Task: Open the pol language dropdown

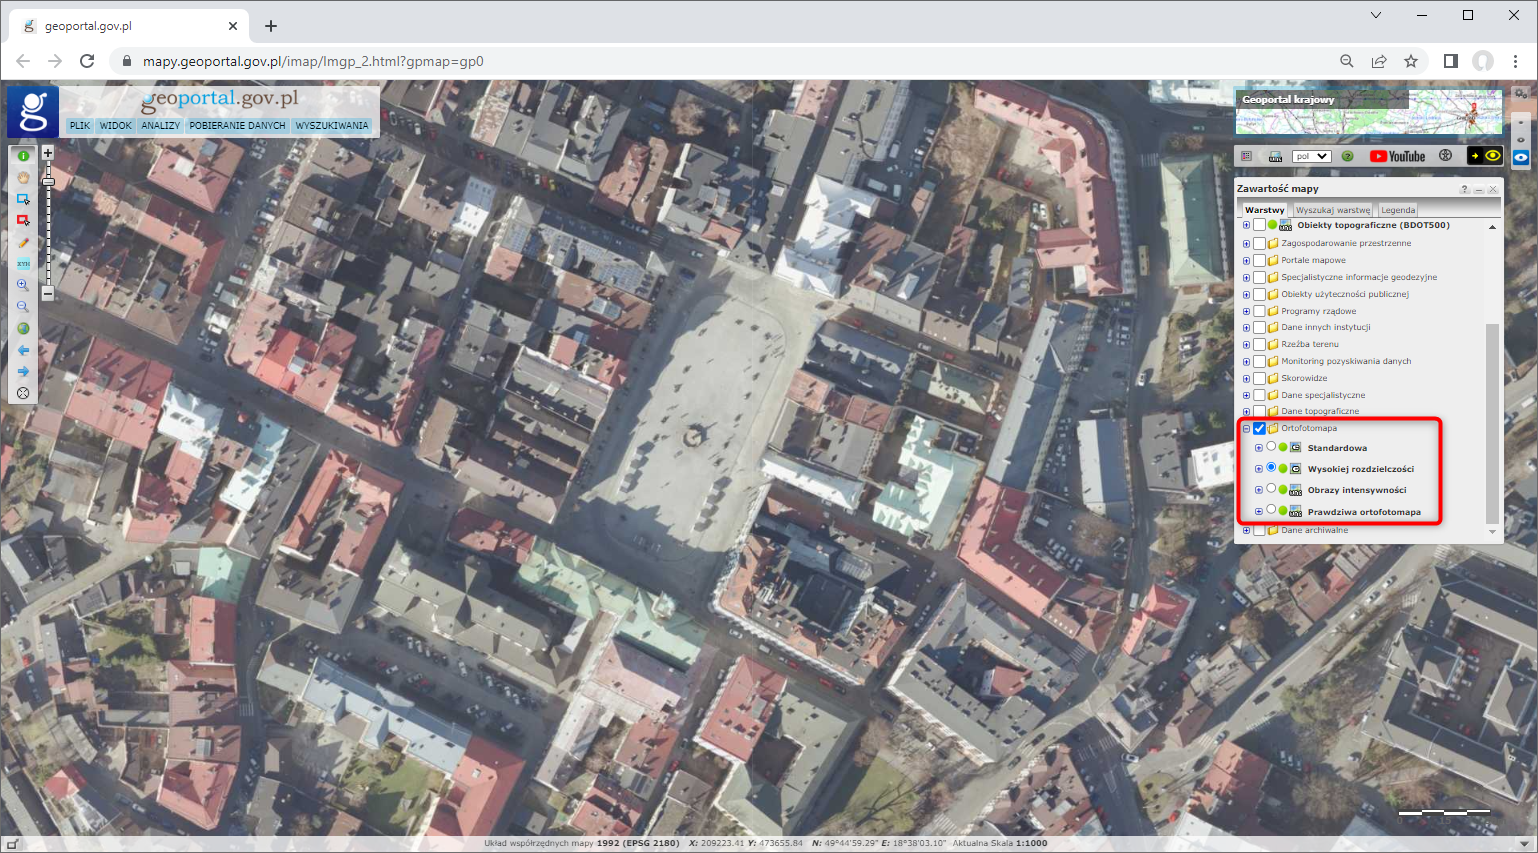Action: point(1311,156)
